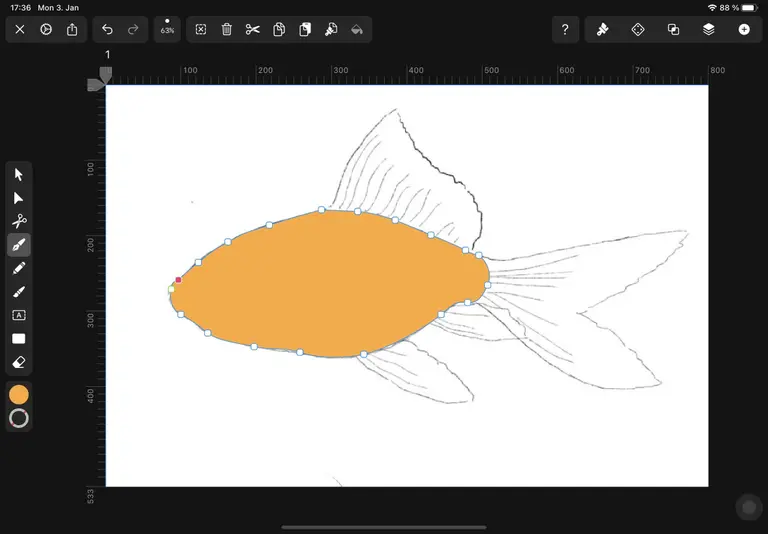Tap the round floating button bottom-right
This screenshot has width=768, height=534.
click(x=749, y=507)
